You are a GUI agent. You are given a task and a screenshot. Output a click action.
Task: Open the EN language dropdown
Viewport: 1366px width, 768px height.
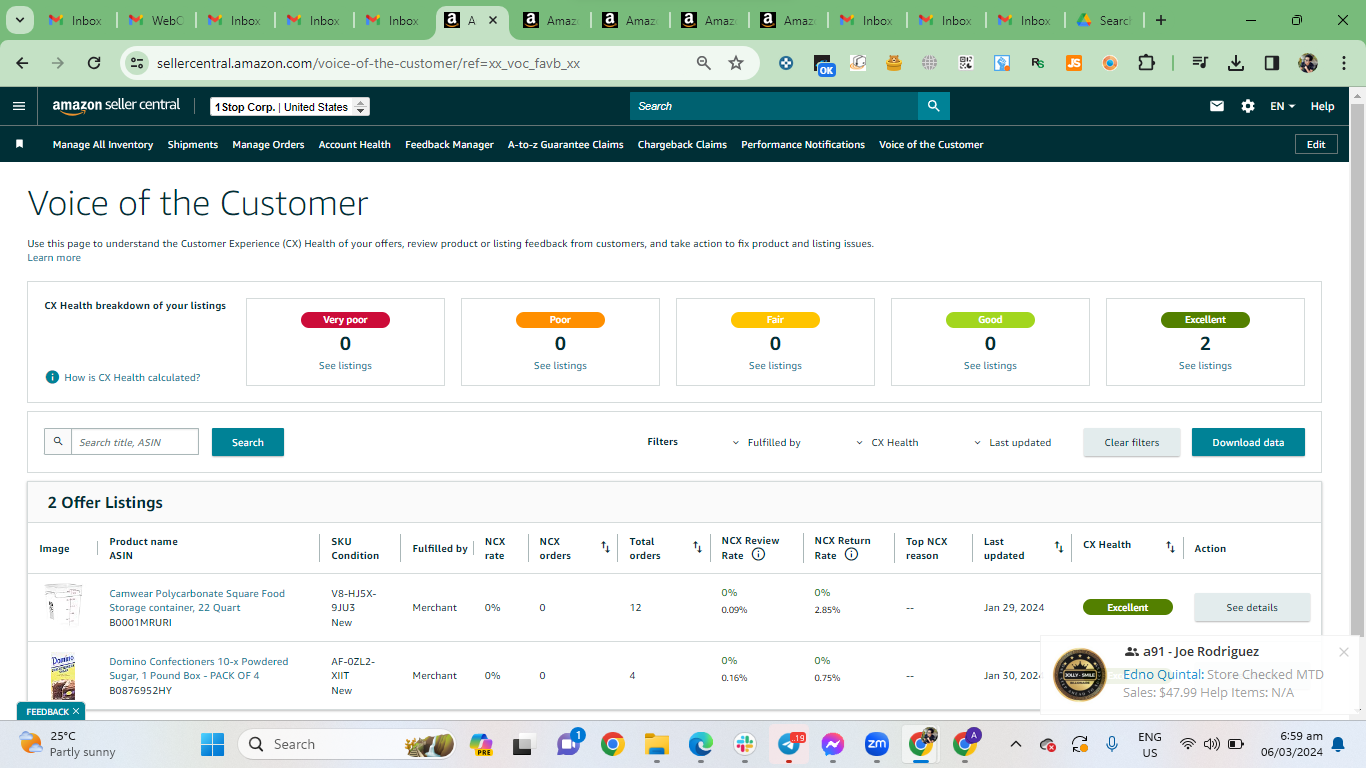pyautogui.click(x=1282, y=106)
